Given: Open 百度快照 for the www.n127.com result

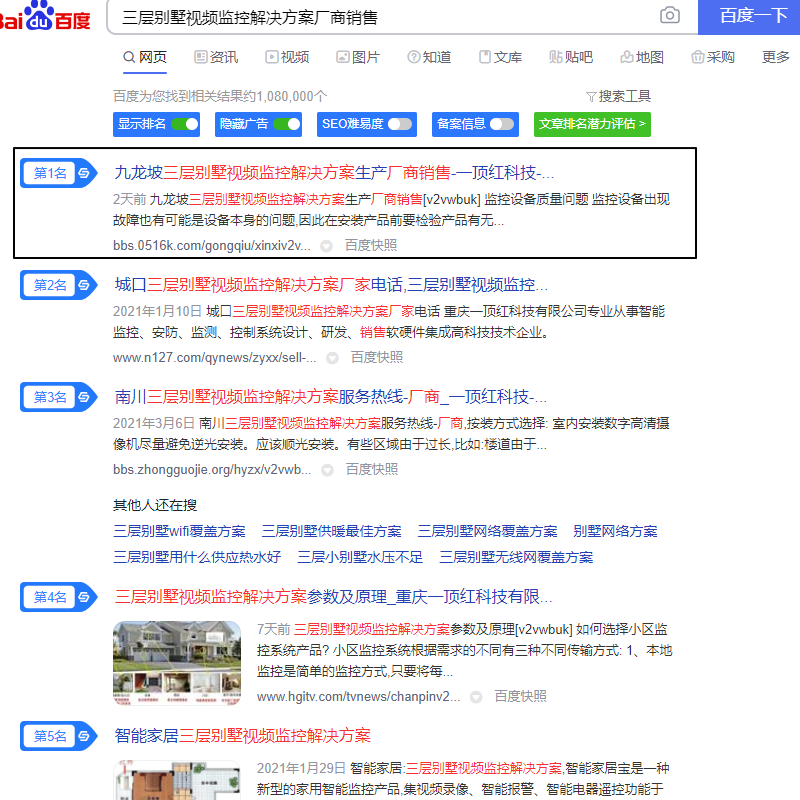Looking at the screenshot, I should click(x=377, y=358).
